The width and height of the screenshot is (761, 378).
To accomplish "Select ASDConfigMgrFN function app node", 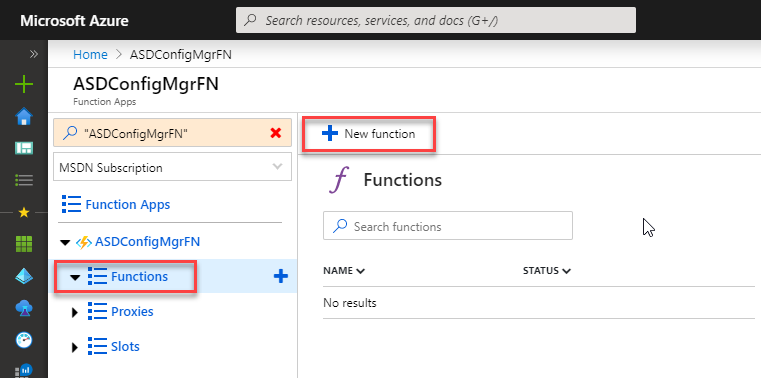I will click(x=148, y=242).
